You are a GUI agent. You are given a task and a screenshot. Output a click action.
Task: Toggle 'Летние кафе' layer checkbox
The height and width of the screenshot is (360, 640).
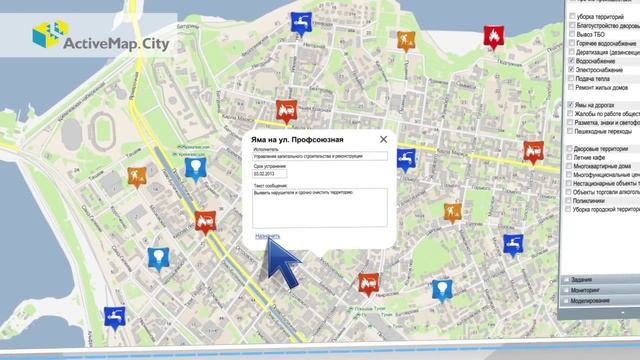[569, 157]
